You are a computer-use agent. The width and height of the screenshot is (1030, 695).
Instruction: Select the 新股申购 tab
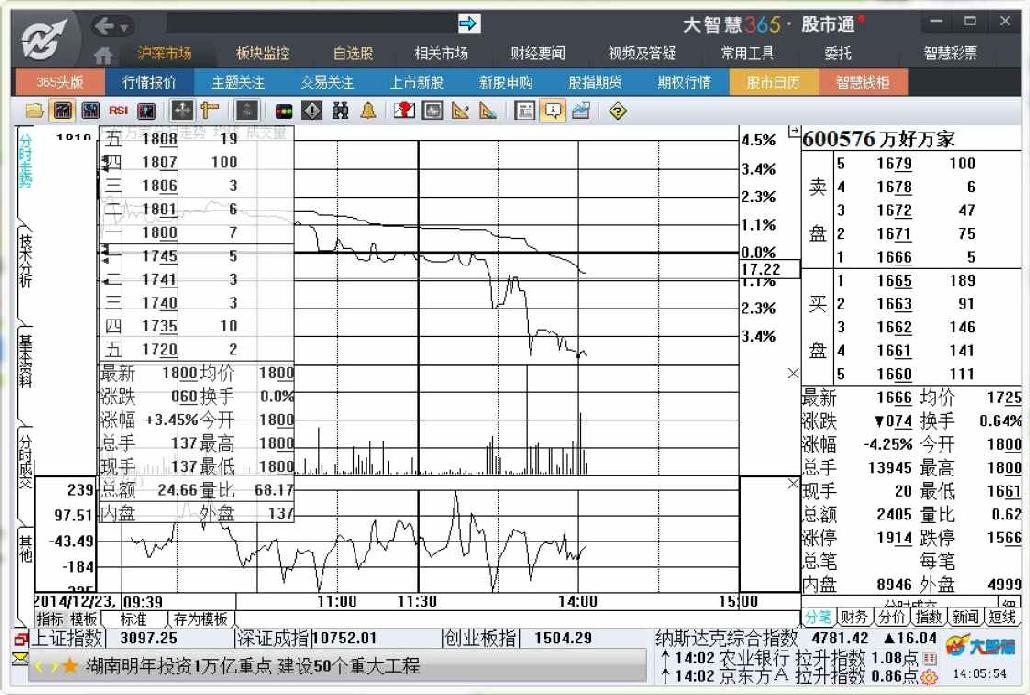(505, 82)
